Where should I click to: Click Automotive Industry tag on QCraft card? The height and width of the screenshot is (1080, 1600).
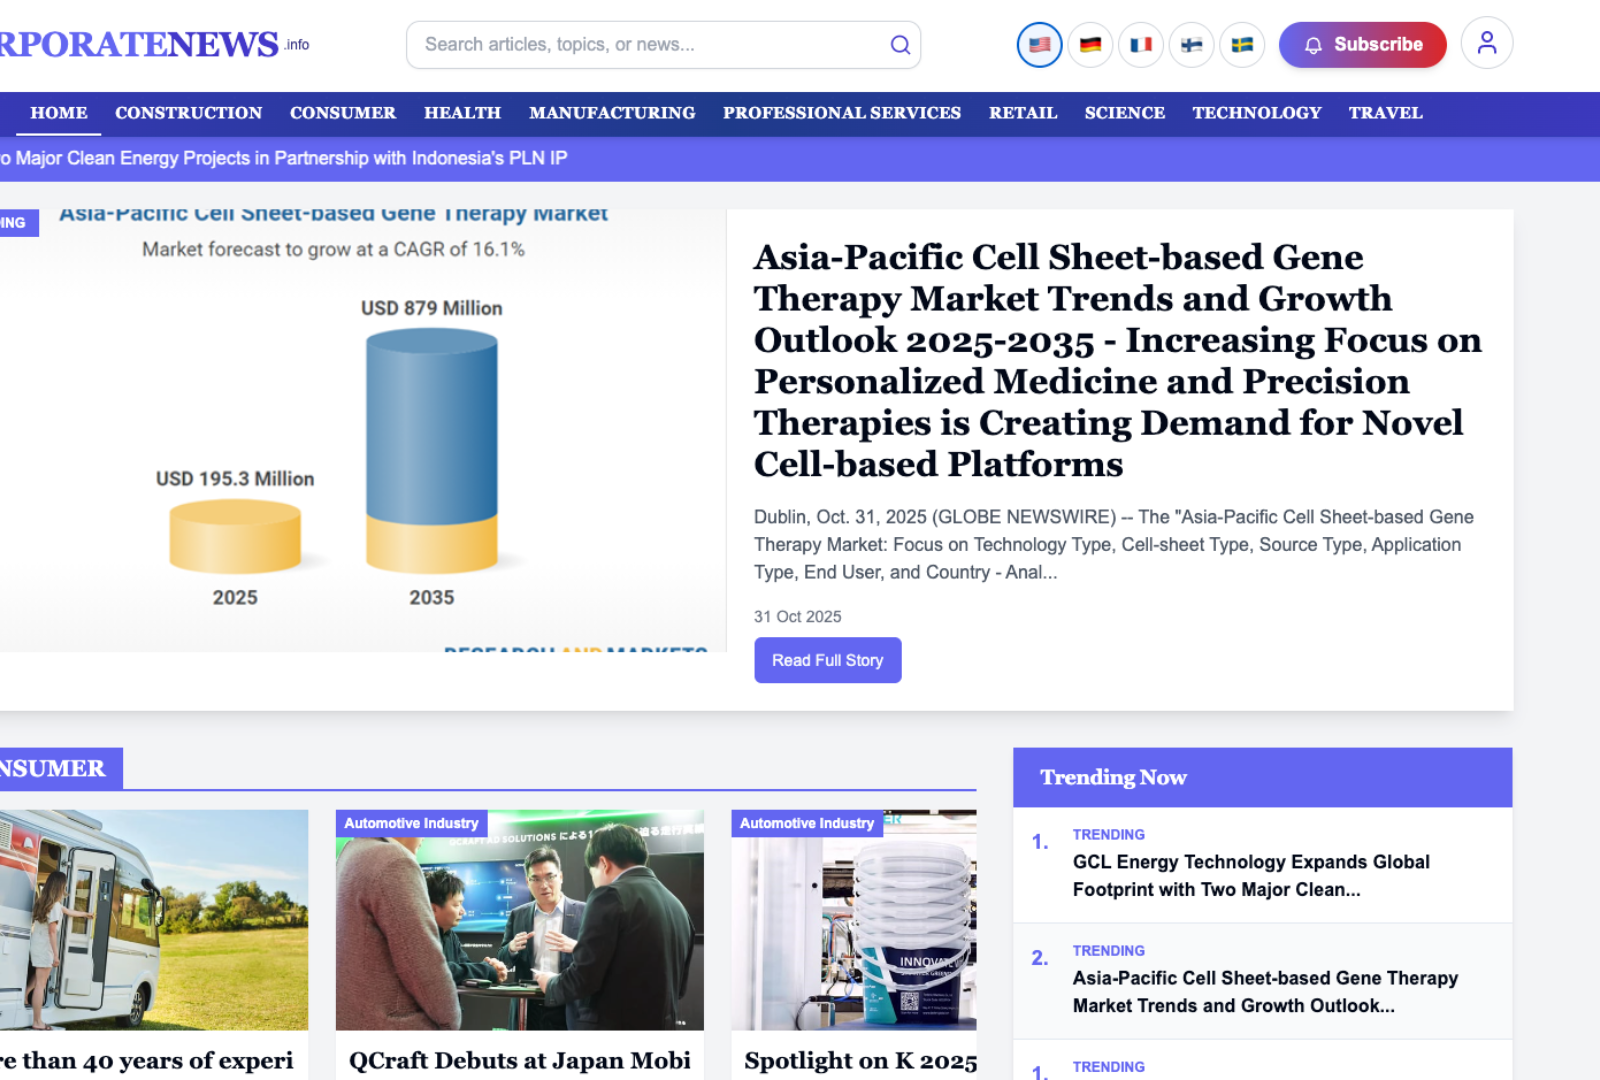[411, 823]
